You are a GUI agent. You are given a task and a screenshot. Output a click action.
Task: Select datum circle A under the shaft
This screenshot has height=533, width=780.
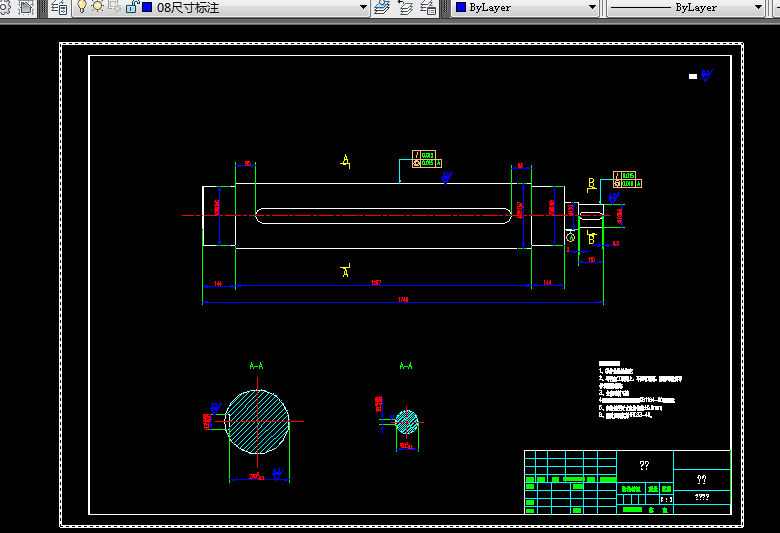tap(571, 237)
